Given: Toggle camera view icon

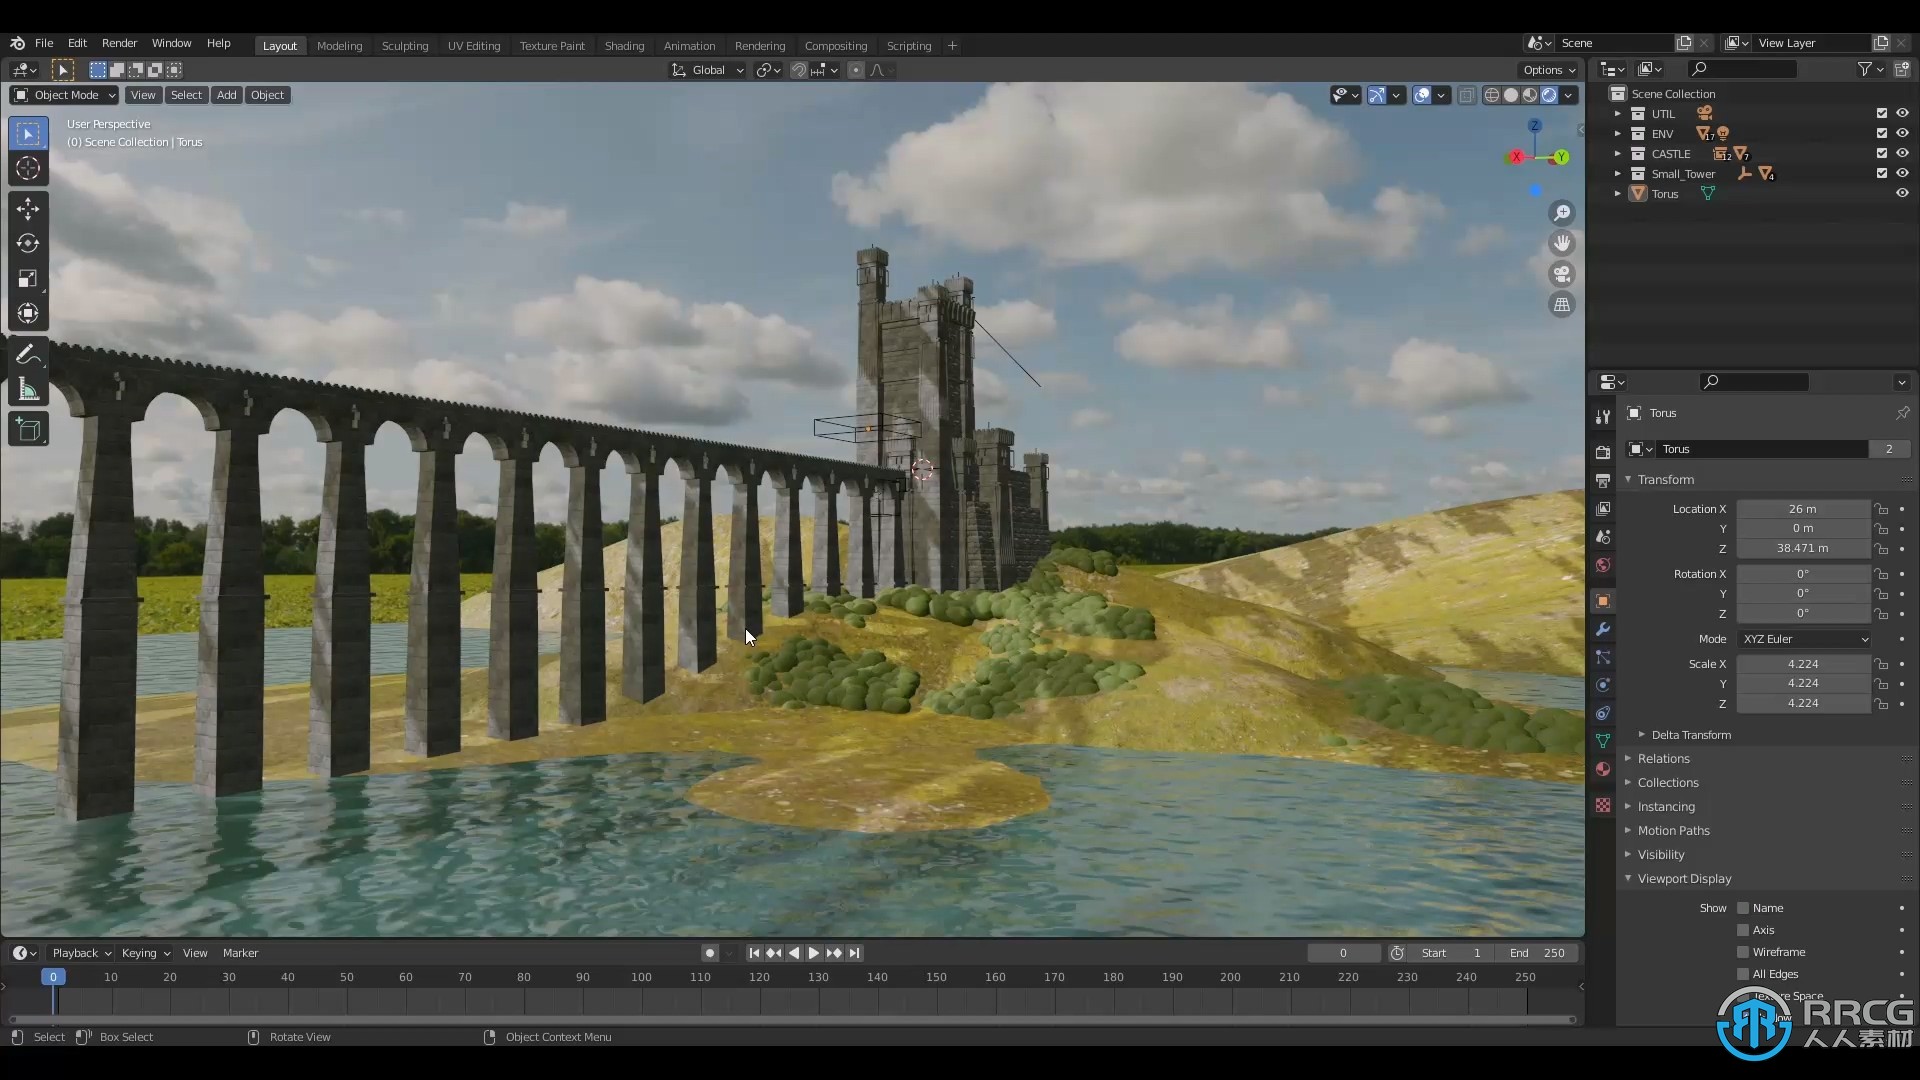Looking at the screenshot, I should 1561,274.
